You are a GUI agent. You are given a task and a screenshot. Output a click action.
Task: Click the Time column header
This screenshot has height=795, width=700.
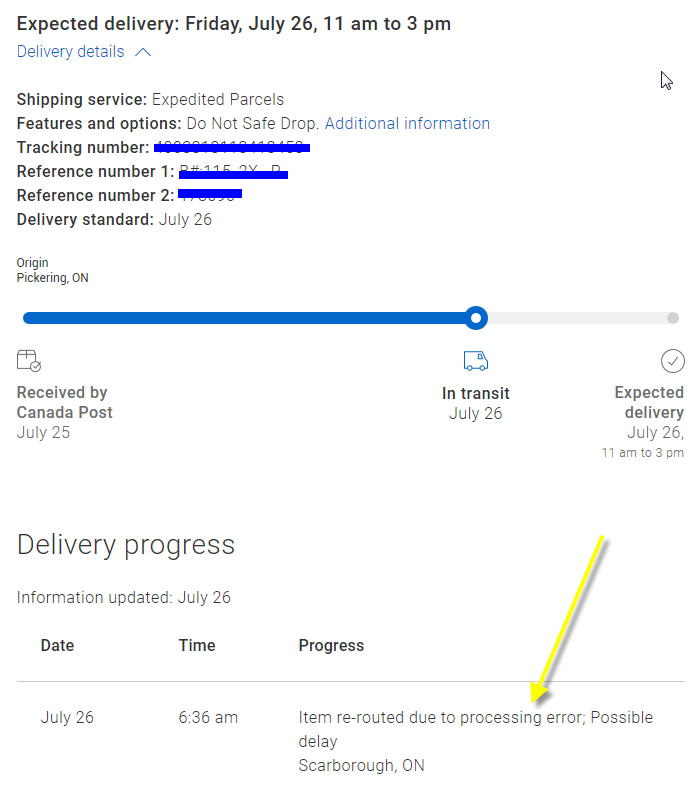pyautogui.click(x=196, y=645)
